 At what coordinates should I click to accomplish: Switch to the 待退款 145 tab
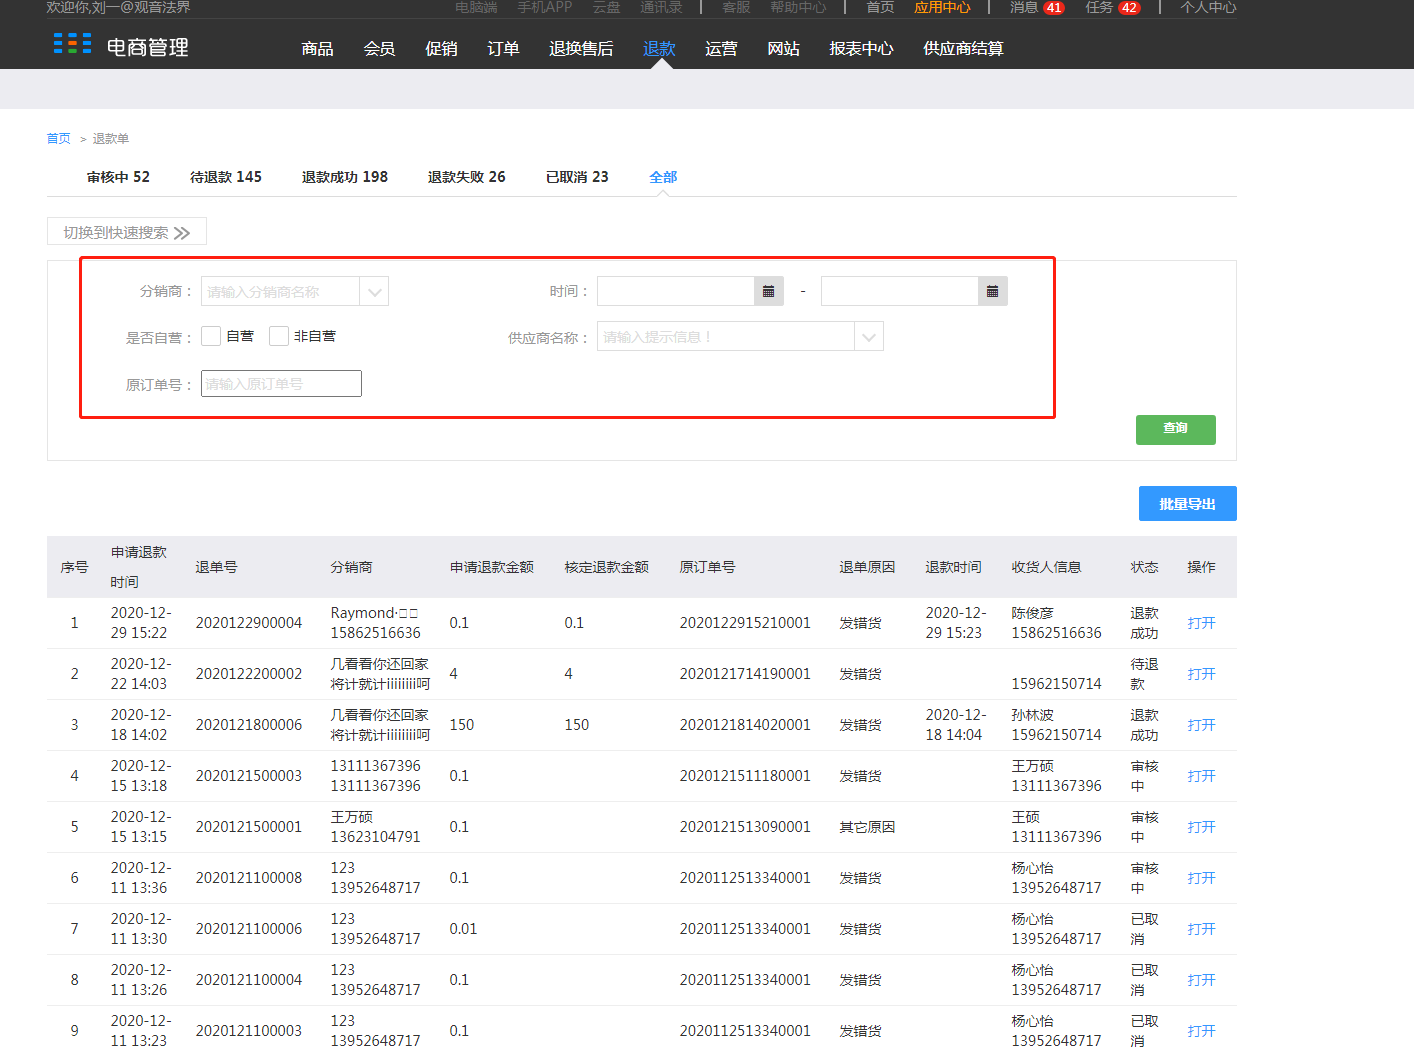click(226, 177)
